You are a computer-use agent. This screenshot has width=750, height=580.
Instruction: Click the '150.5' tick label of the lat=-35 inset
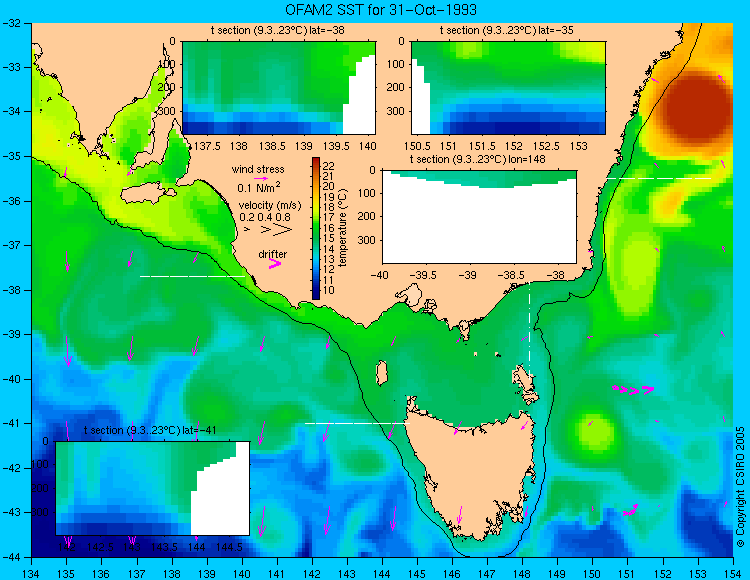pyautogui.click(x=420, y=146)
